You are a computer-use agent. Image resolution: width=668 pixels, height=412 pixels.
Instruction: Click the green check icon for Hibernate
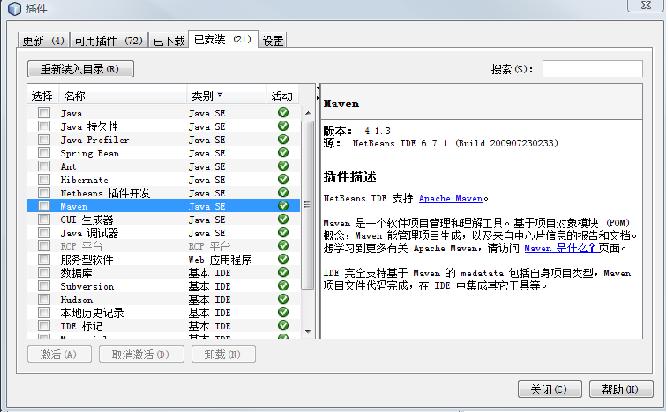pyautogui.click(x=283, y=179)
